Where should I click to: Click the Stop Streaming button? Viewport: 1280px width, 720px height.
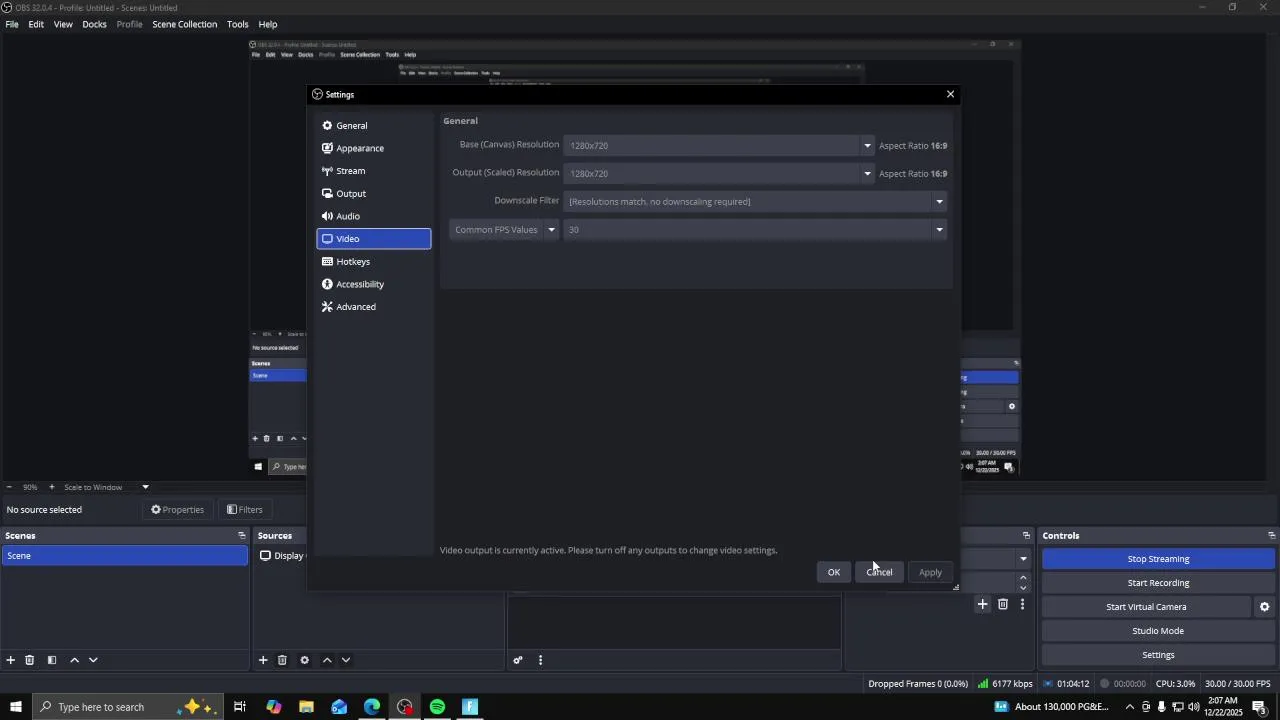1158,559
